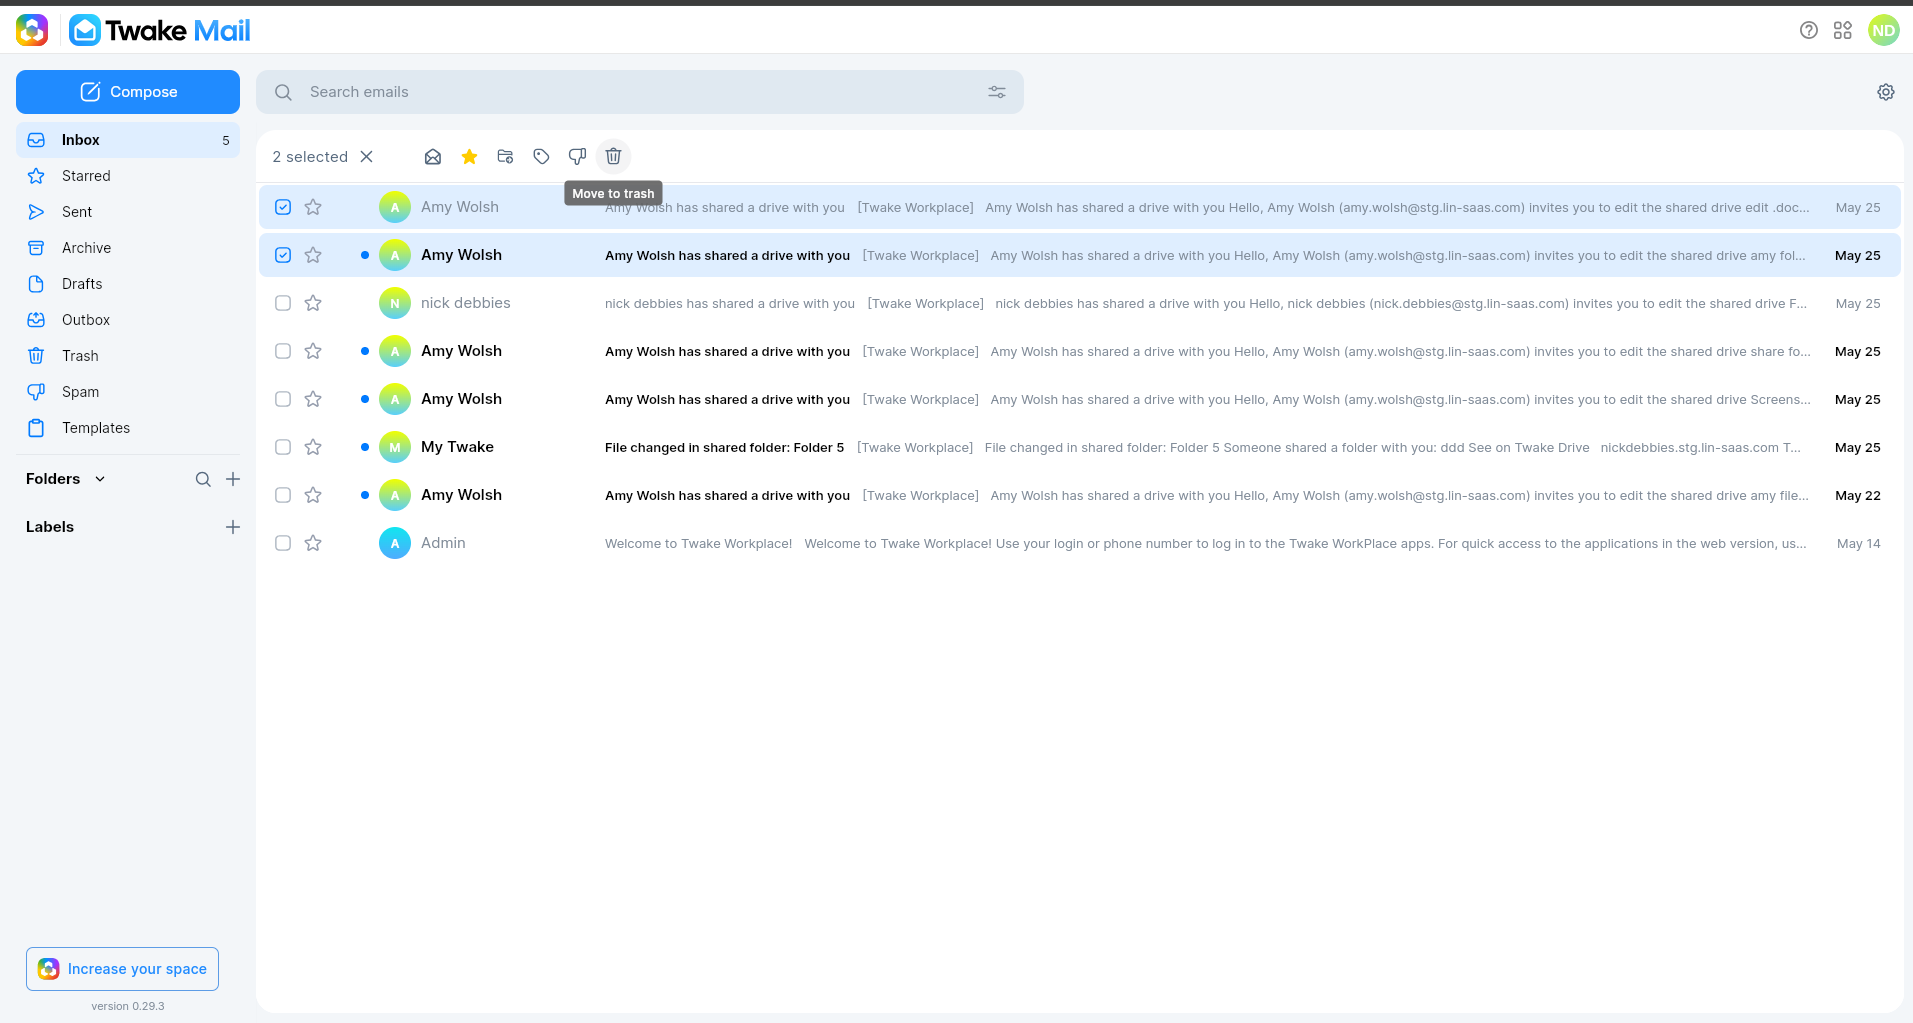Click the My Twake avatar
Image resolution: width=1913 pixels, height=1023 pixels.
click(395, 447)
